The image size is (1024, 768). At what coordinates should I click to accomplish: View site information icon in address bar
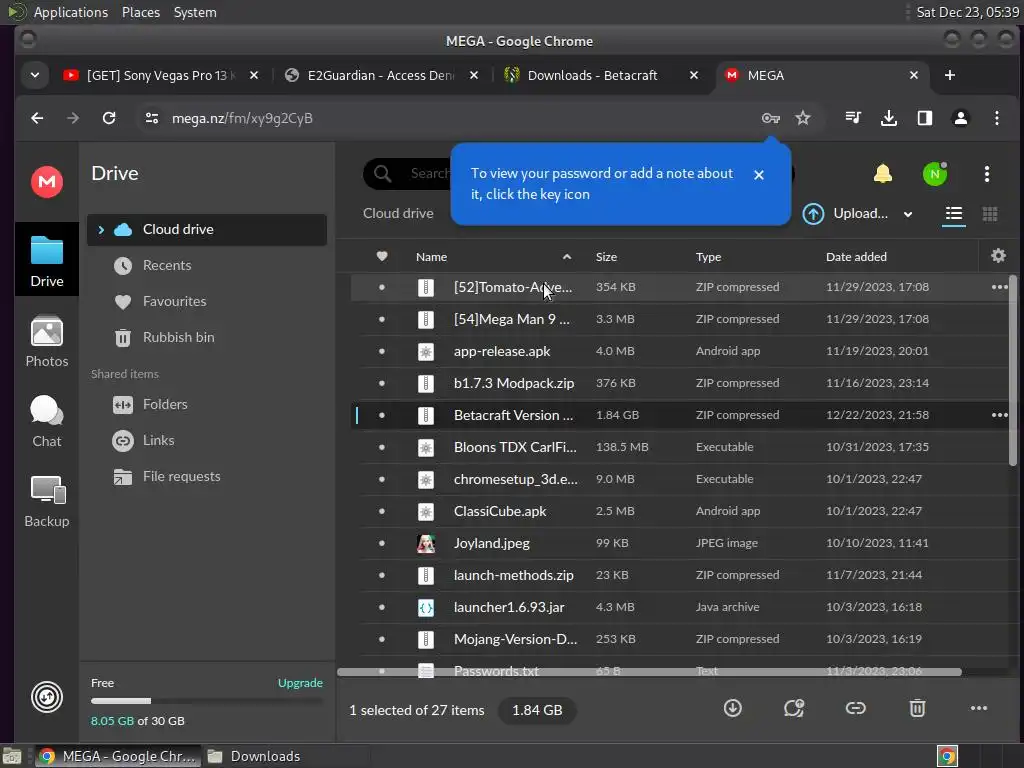[x=152, y=118]
